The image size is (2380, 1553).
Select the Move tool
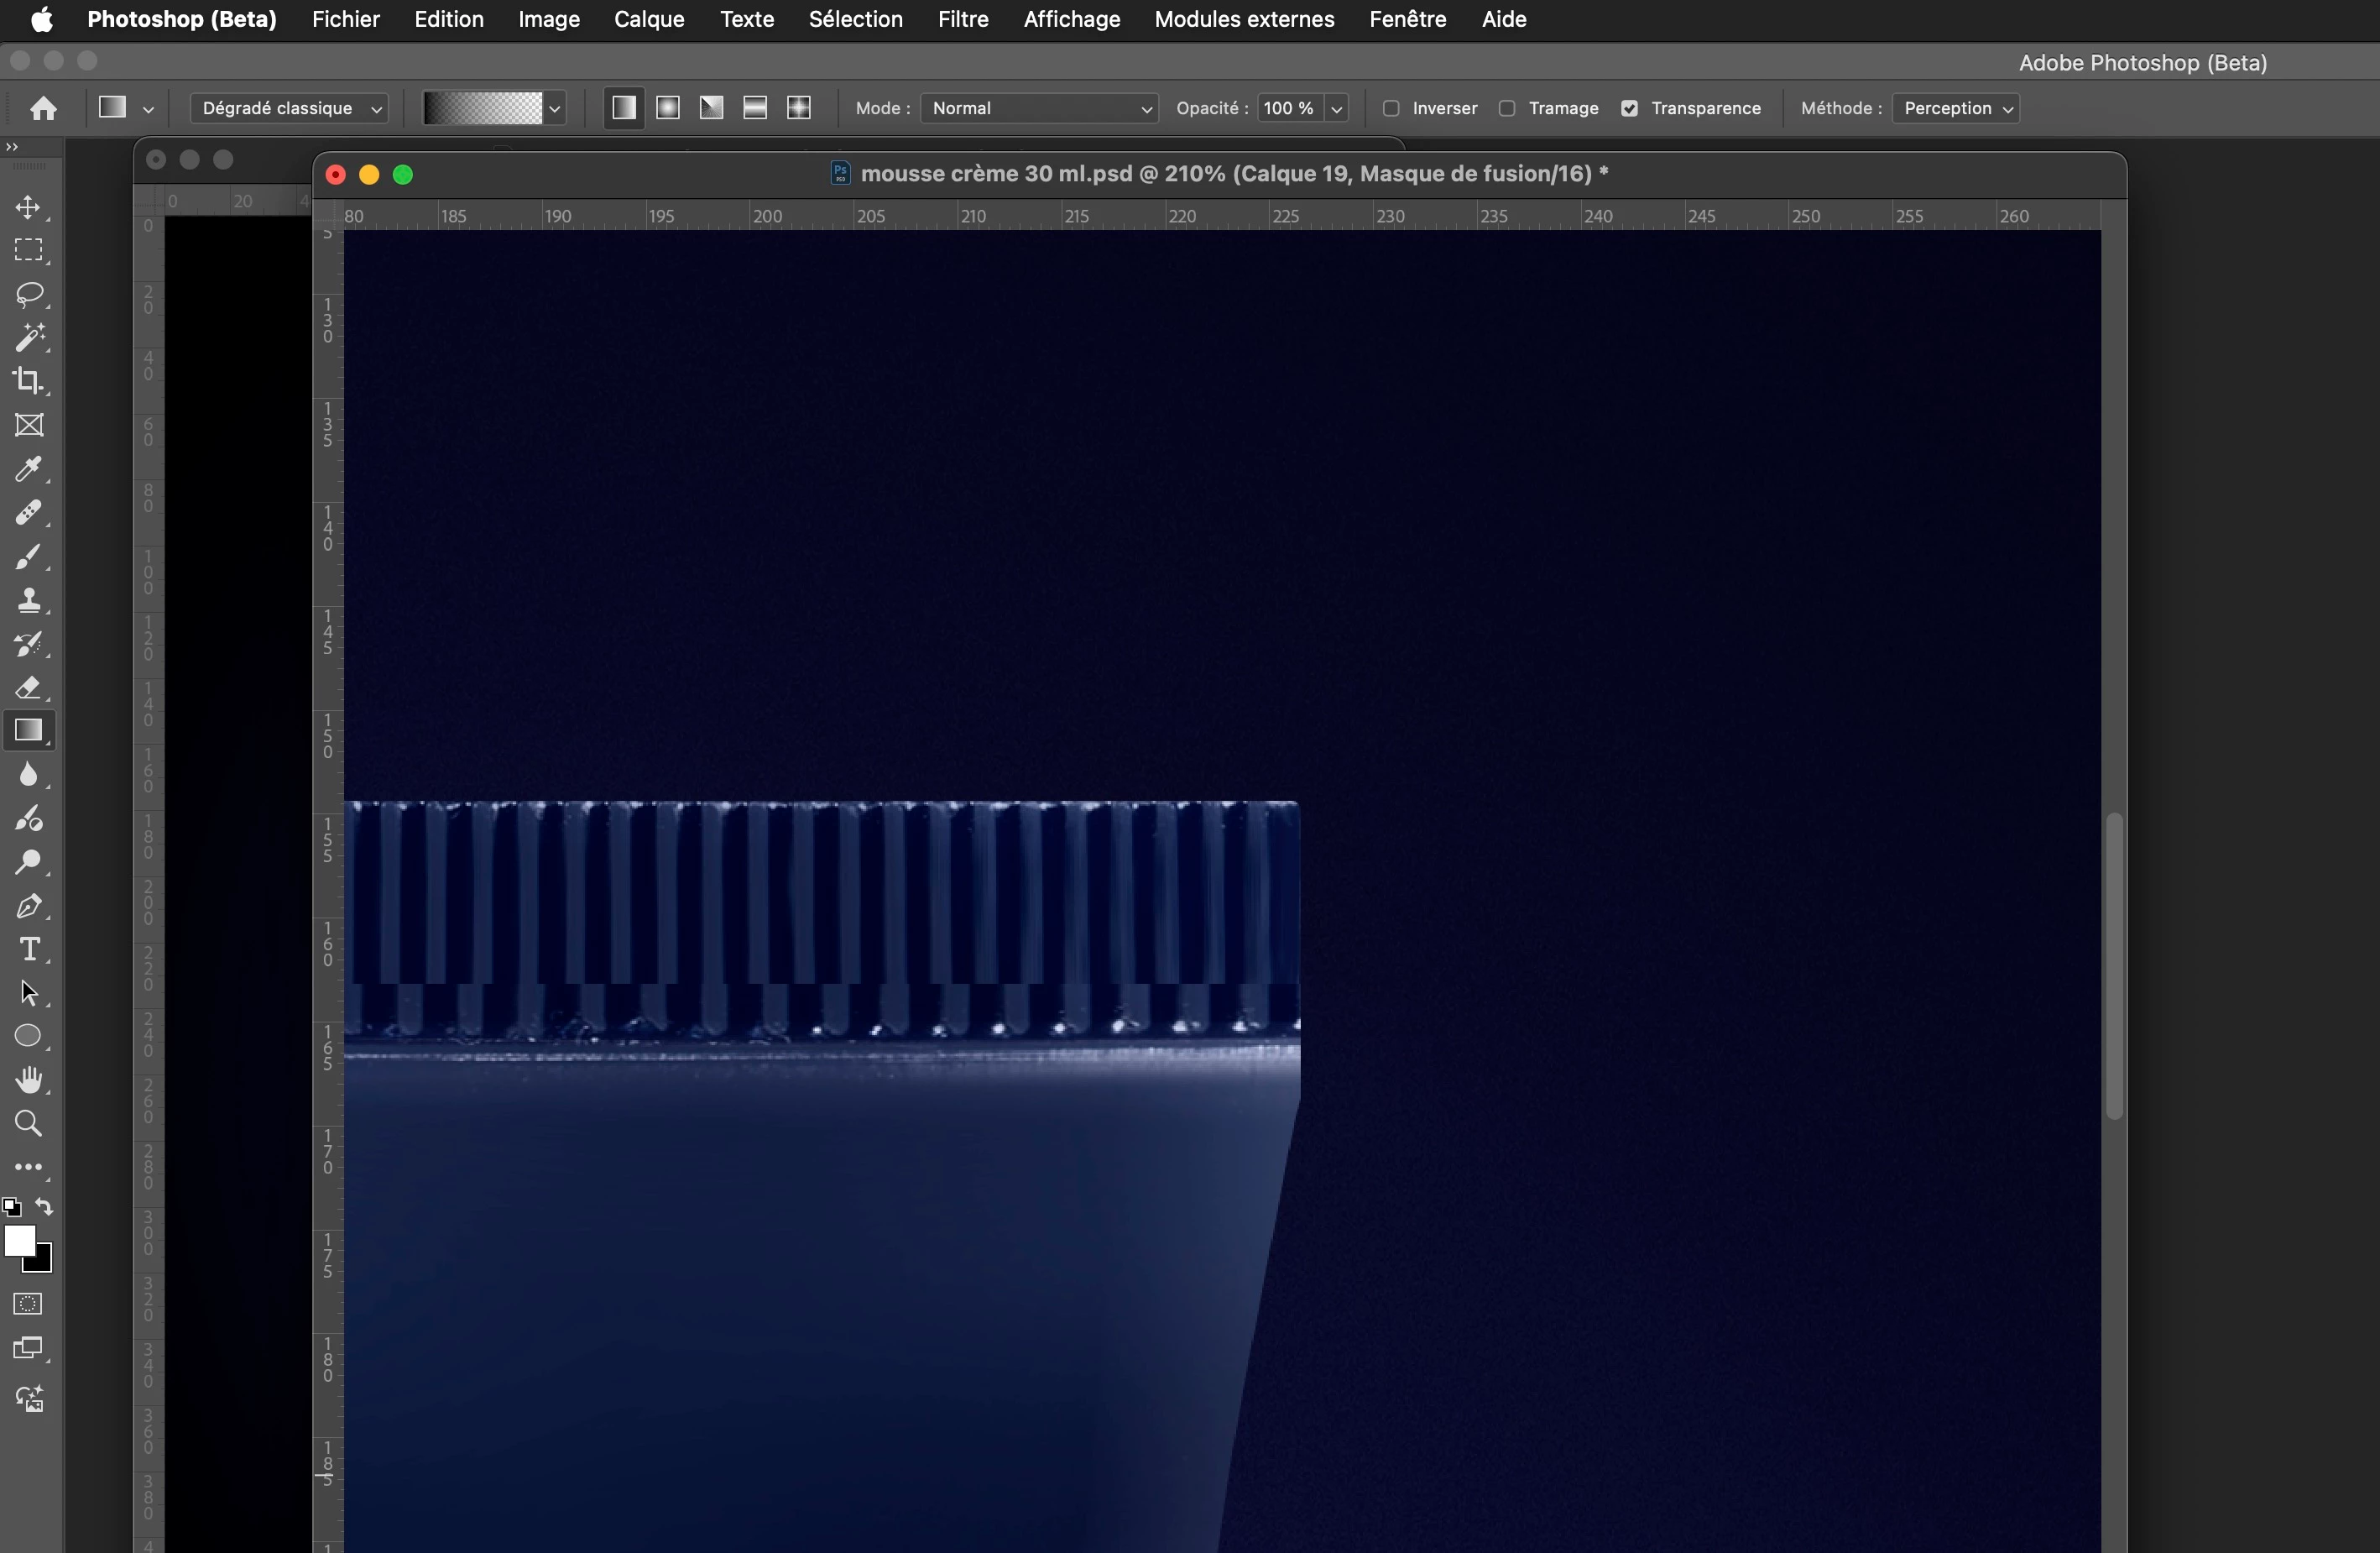click(x=28, y=207)
